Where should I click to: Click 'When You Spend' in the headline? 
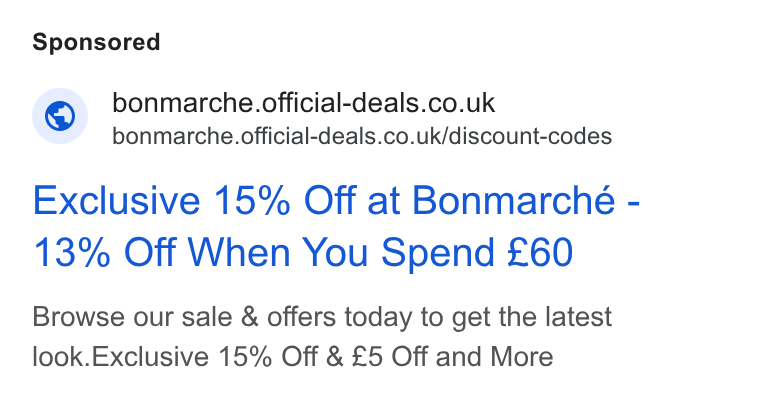(x=341, y=253)
